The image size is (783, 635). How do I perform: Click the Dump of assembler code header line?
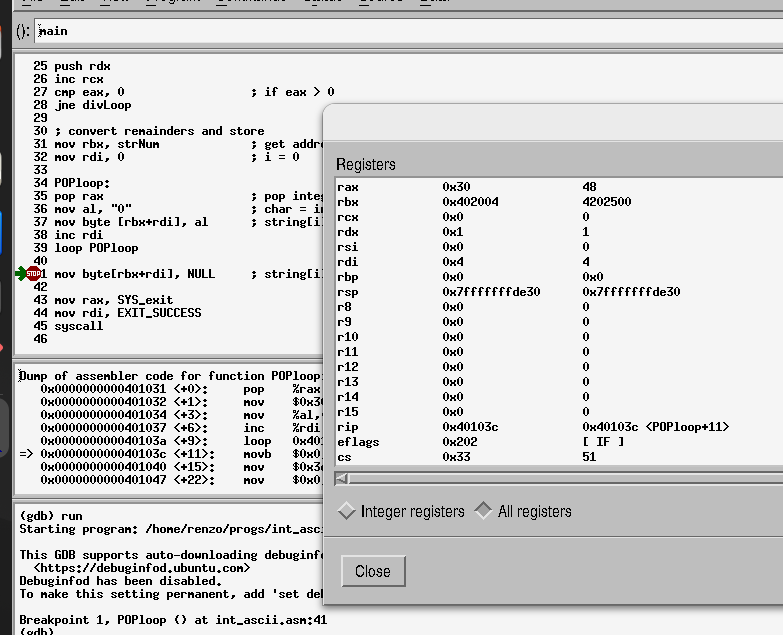click(171, 376)
